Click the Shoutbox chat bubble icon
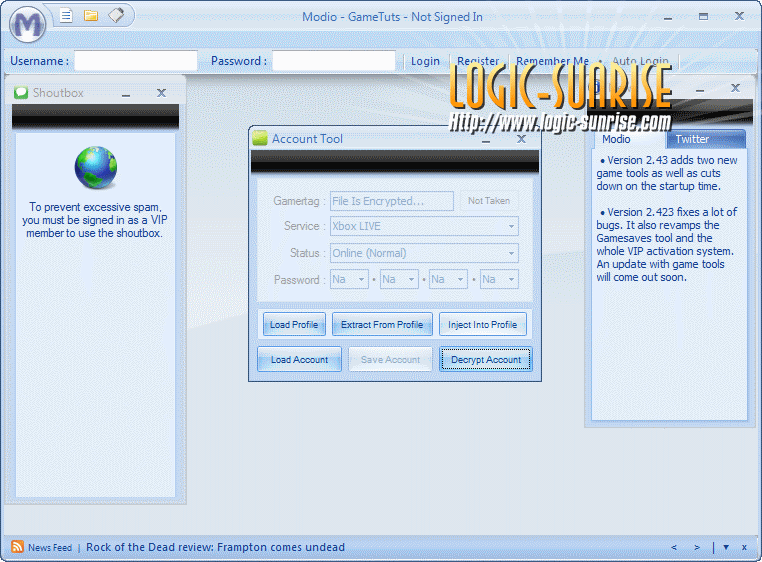The image size is (762, 562). coord(21,92)
